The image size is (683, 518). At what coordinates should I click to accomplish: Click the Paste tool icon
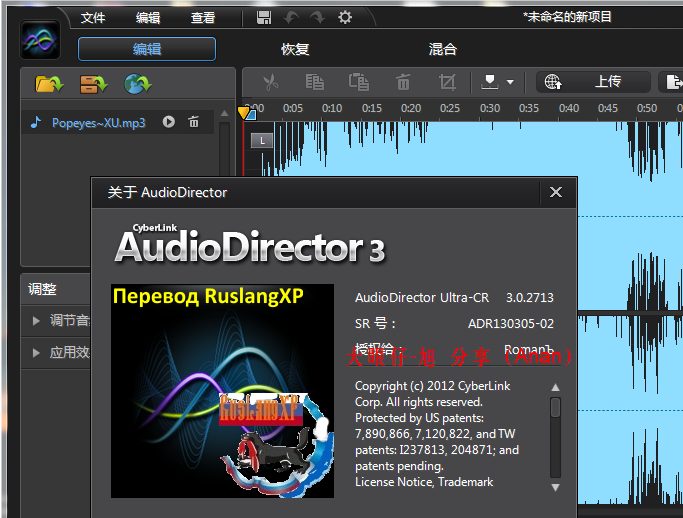pos(358,82)
